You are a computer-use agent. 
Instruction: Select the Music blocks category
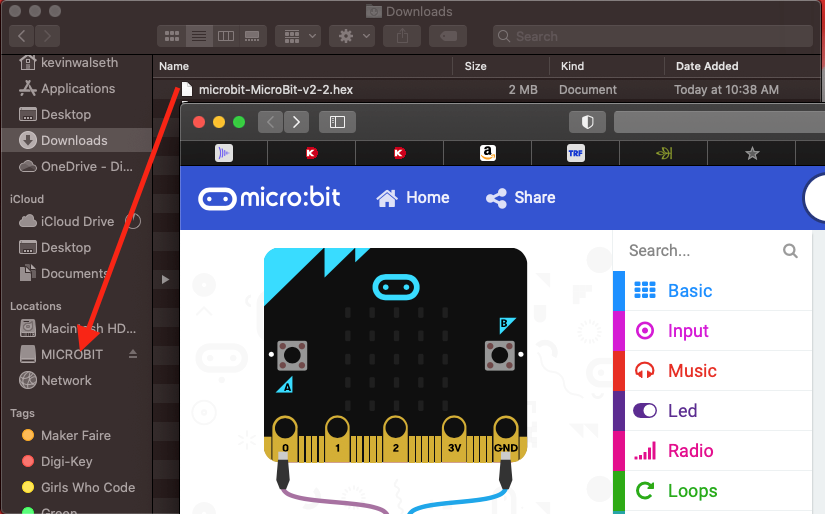click(691, 371)
